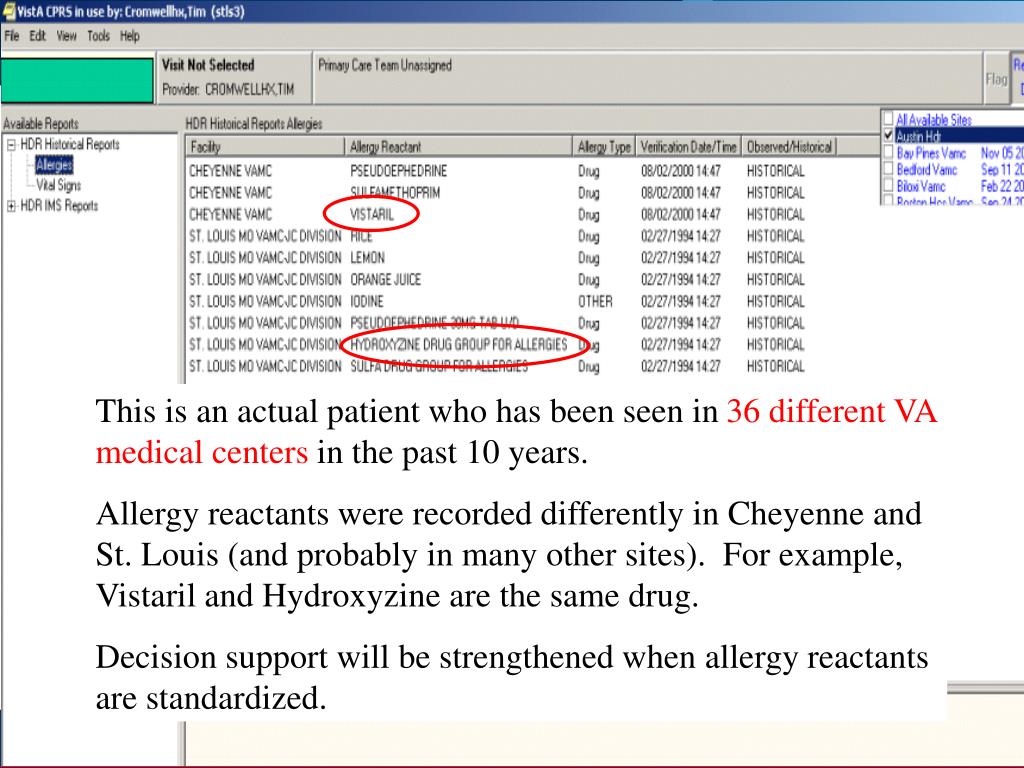
Task: Check the All Available Sites checkbox
Action: (888, 118)
